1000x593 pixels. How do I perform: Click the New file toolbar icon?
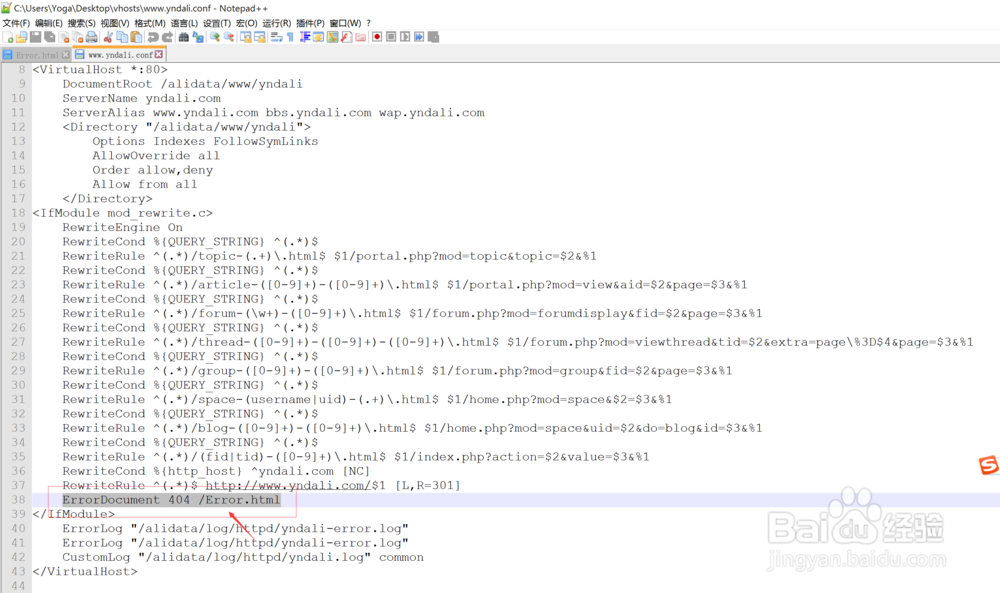[8, 37]
